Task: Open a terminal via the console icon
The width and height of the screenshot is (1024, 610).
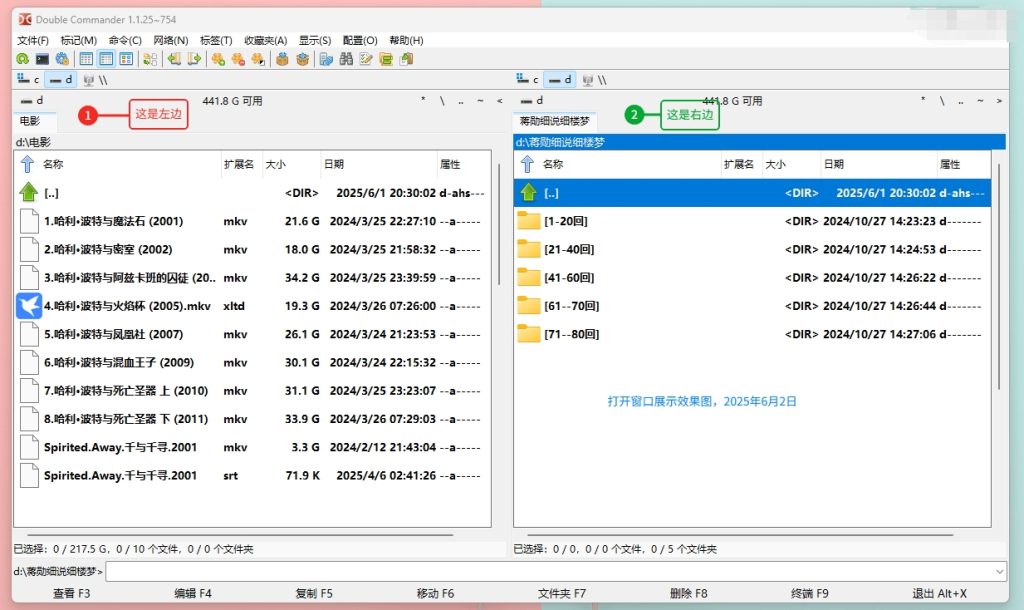Action: point(43,59)
